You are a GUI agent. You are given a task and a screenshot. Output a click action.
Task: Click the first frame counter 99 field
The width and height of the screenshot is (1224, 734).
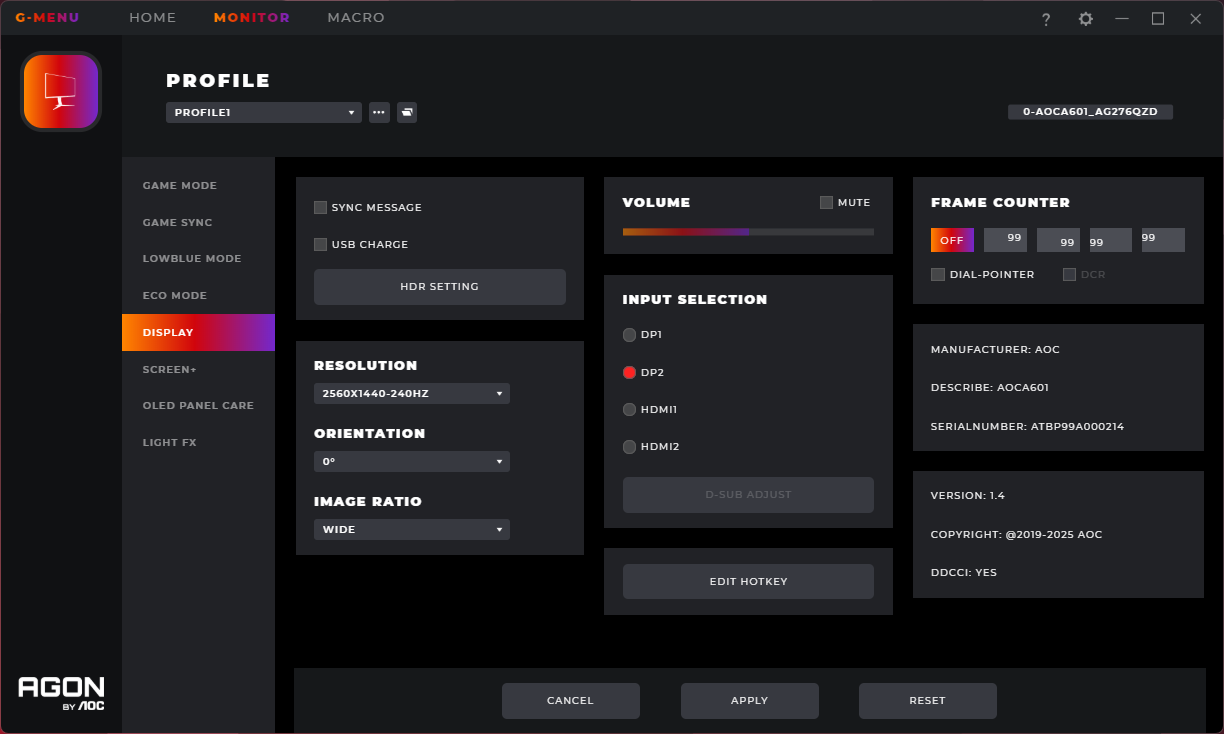[1005, 240]
